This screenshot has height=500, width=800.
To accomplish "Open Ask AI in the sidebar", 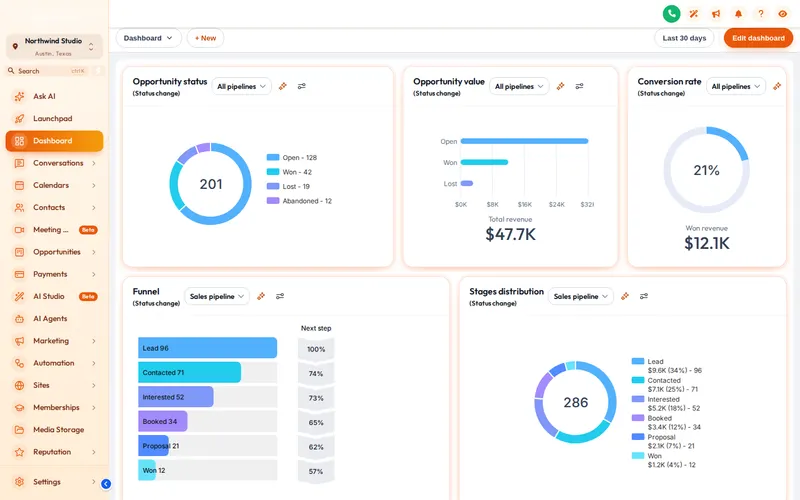I will (54, 96).
